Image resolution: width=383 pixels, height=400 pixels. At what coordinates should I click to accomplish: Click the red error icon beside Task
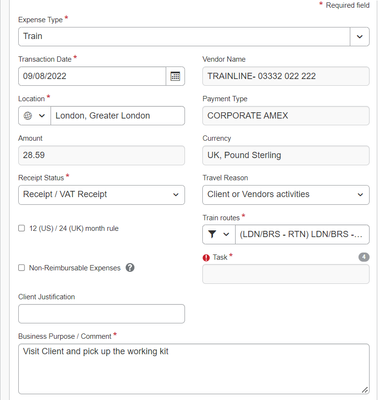point(206,258)
